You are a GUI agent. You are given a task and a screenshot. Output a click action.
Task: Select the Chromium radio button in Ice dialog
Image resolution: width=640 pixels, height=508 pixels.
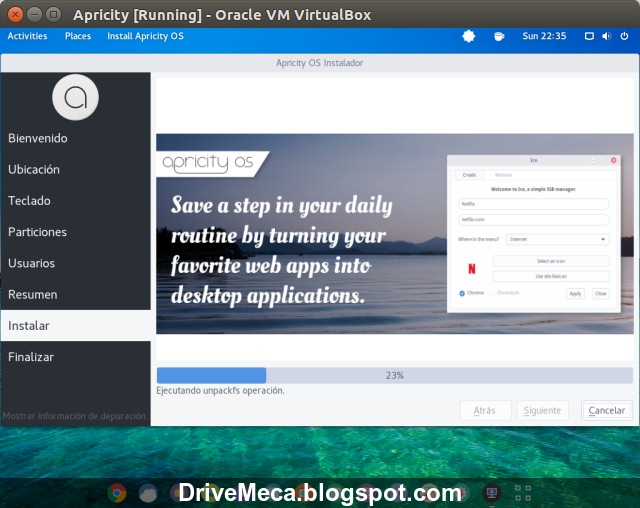pos(492,293)
